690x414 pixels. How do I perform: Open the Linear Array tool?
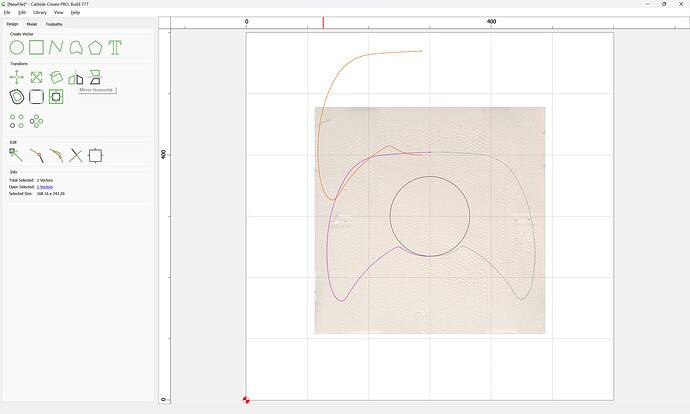(x=17, y=121)
